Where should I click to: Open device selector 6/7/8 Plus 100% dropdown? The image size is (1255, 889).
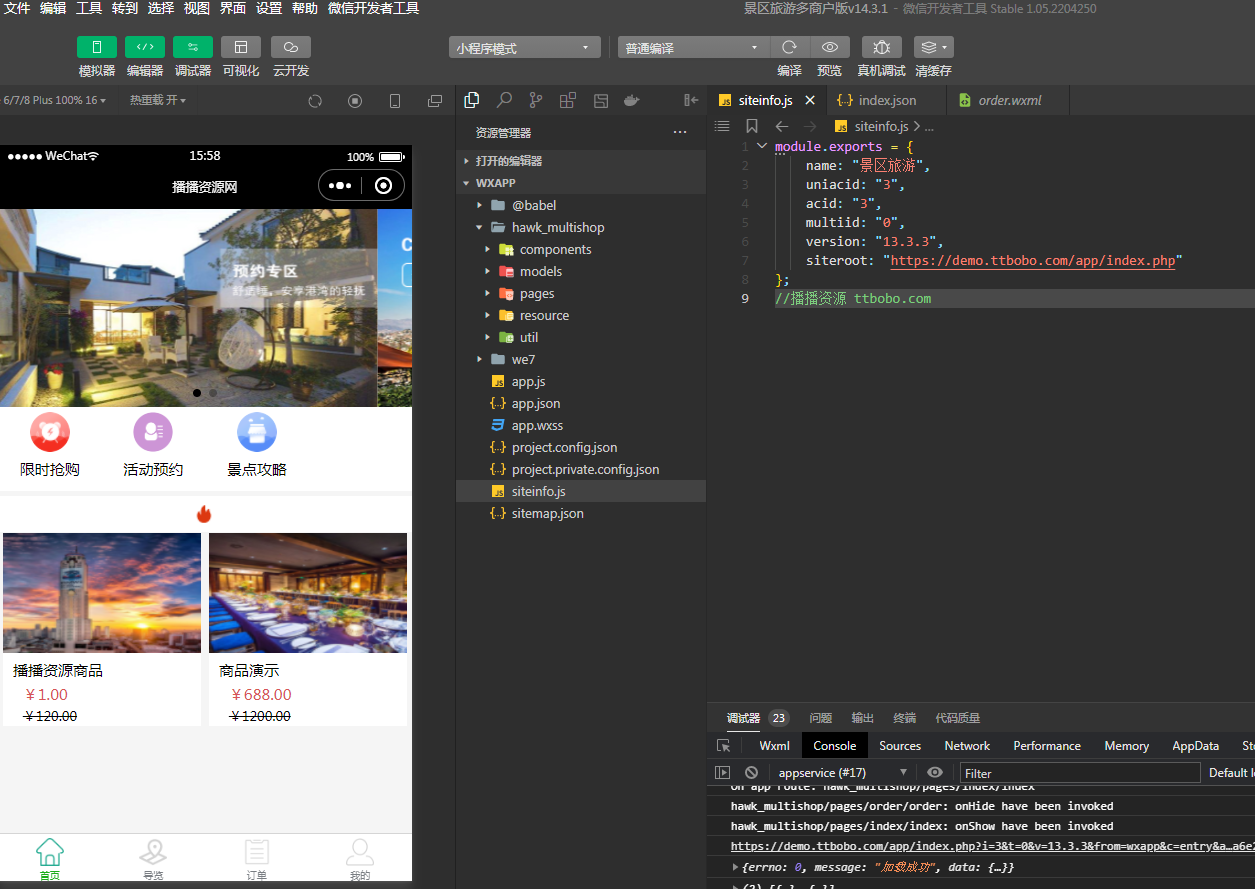(54, 100)
